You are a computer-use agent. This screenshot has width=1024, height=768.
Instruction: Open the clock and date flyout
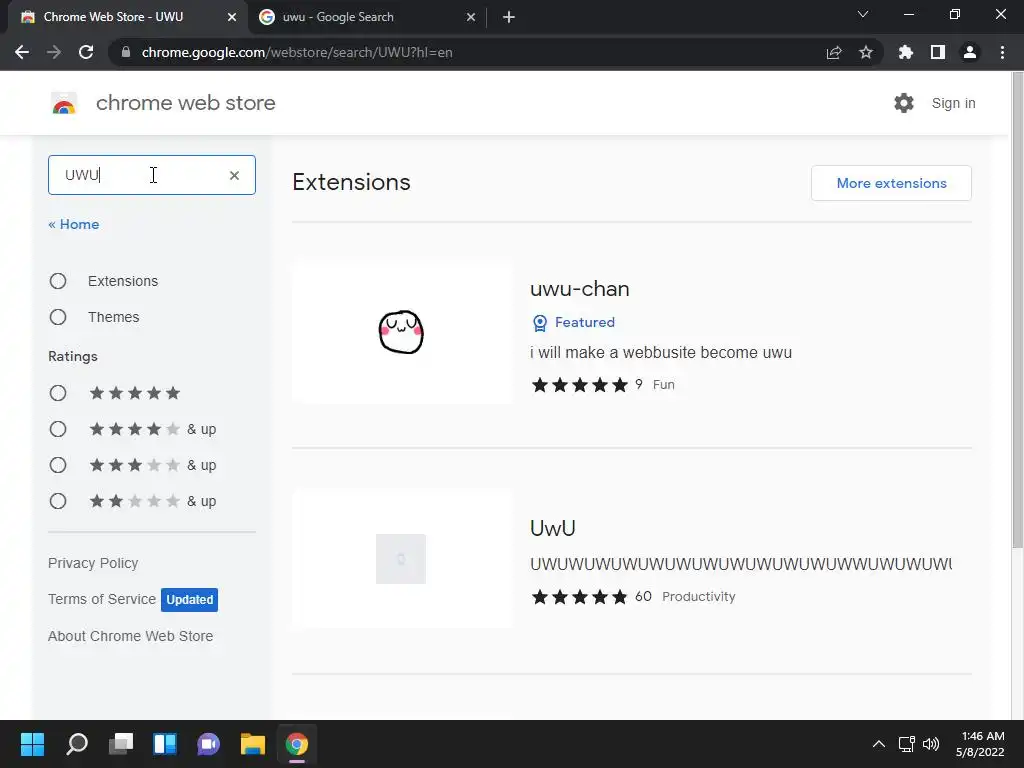click(x=982, y=744)
